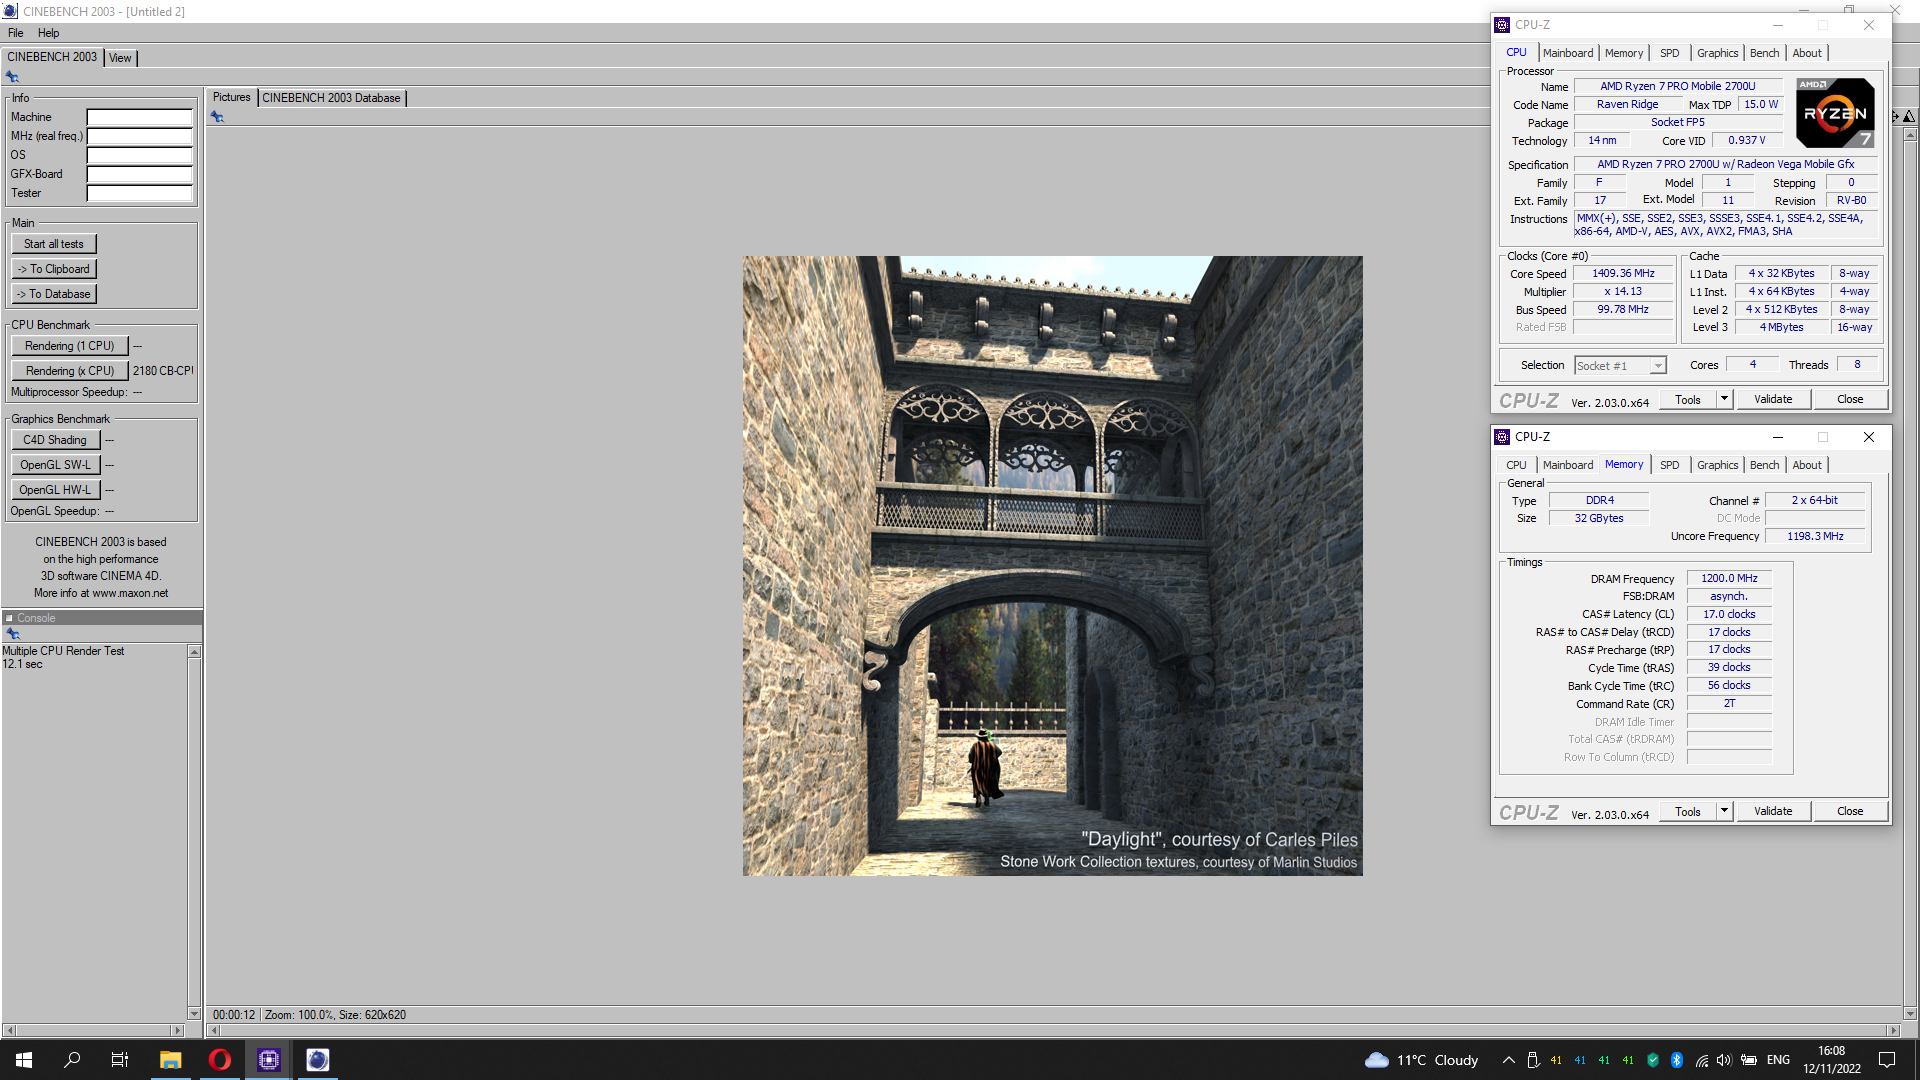The width and height of the screenshot is (1920, 1080).
Task: Focus the GFX-Board input field
Action: click(139, 174)
